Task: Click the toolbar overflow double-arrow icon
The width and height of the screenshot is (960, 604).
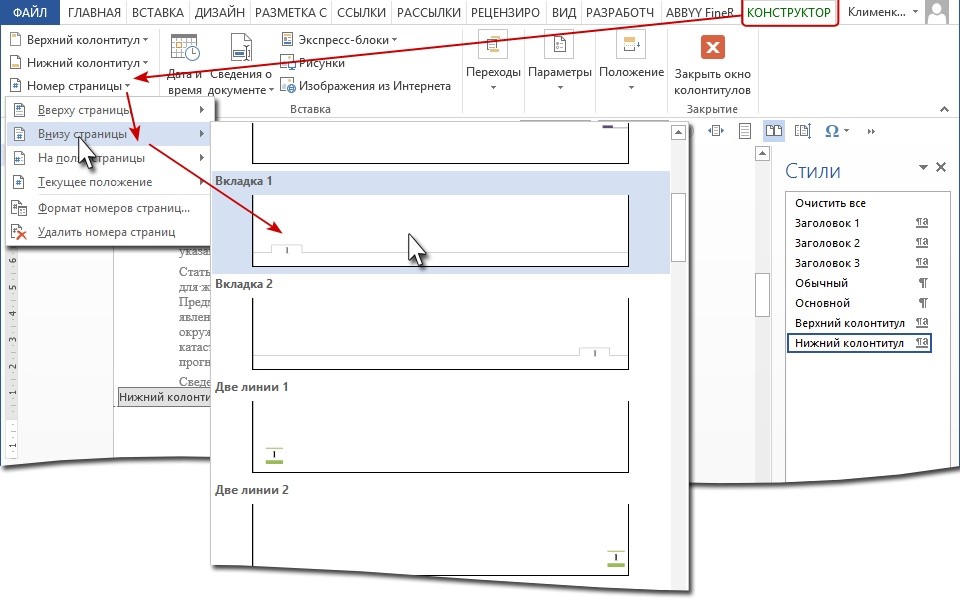Action: 871,131
